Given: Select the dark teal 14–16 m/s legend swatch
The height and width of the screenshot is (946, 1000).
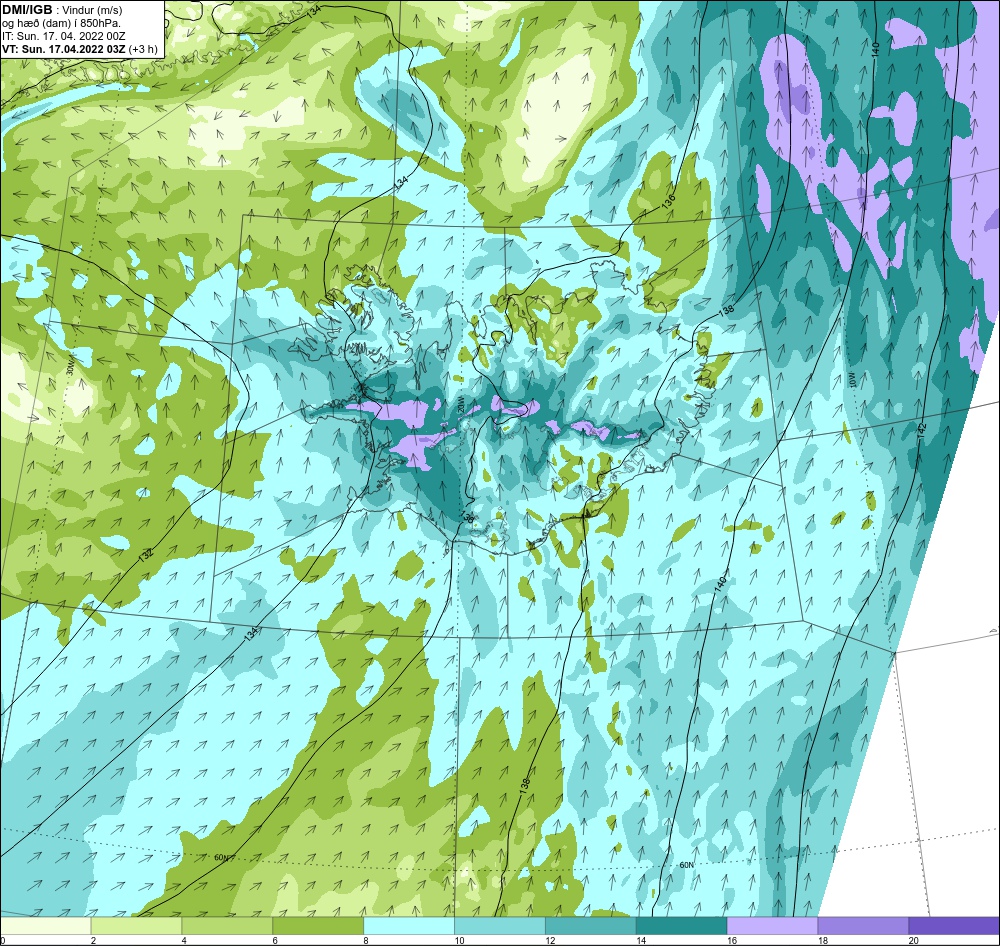Looking at the screenshot, I should coord(682,925).
